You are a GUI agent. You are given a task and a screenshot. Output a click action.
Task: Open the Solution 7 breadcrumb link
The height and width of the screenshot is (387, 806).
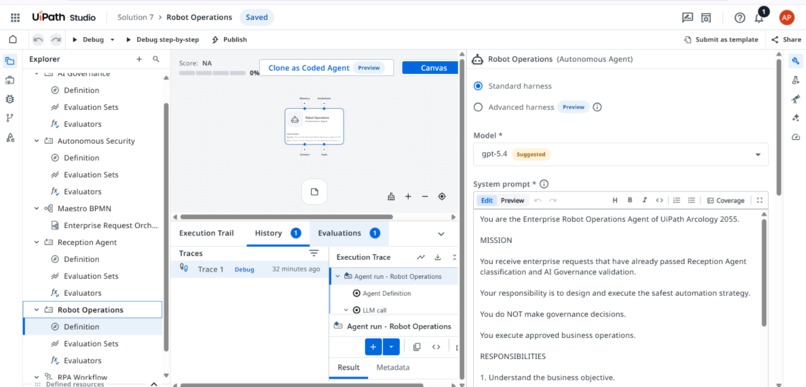pyautogui.click(x=135, y=17)
